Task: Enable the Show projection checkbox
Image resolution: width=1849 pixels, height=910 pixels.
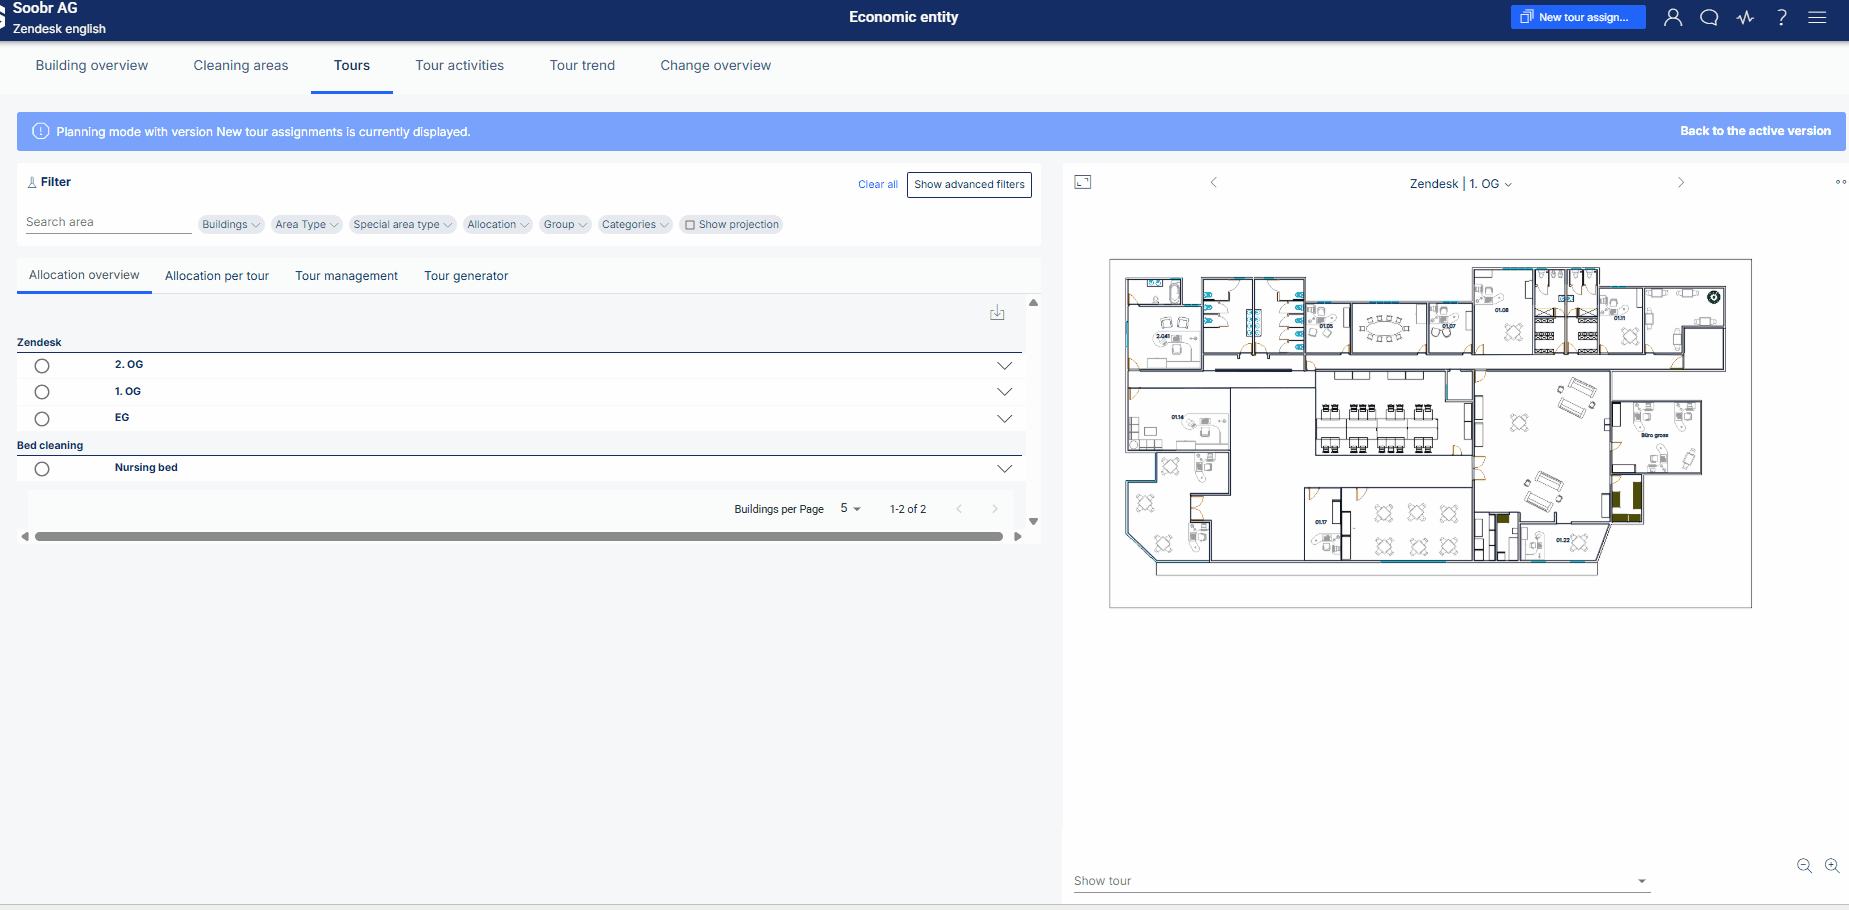Action: point(690,225)
